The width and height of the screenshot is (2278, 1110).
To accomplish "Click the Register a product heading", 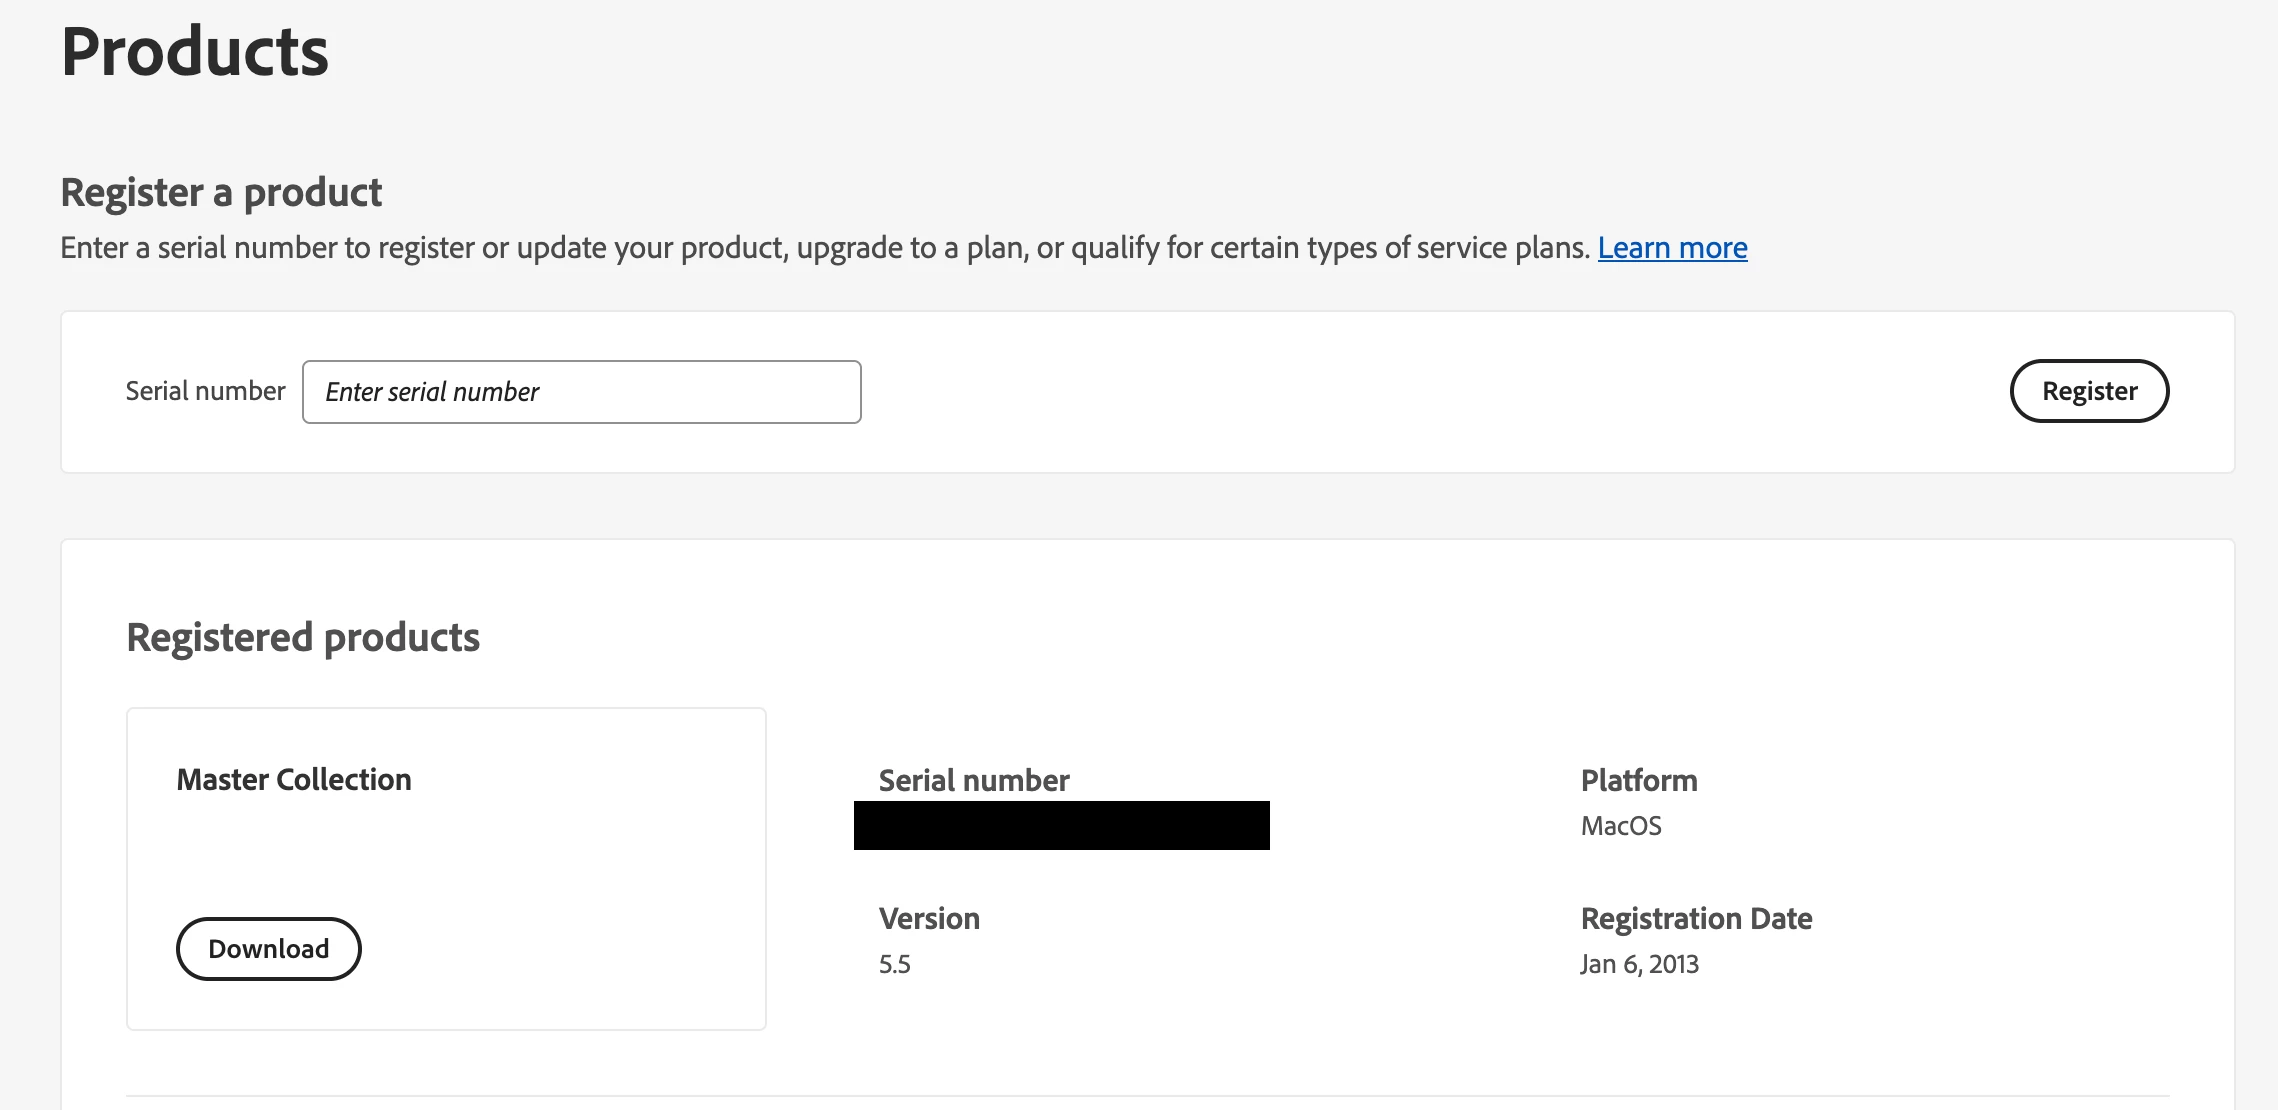I will (x=221, y=192).
